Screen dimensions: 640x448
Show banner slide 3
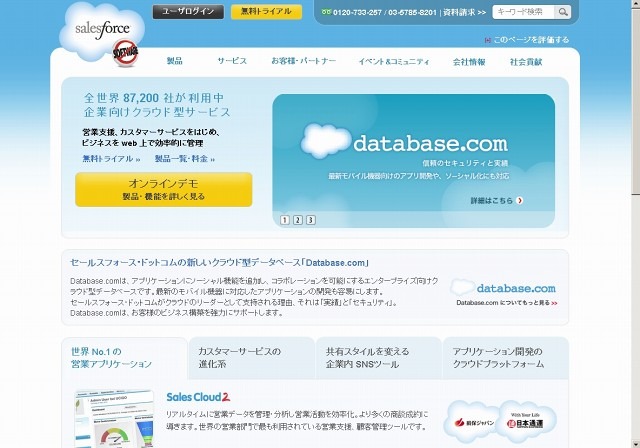click(x=311, y=220)
